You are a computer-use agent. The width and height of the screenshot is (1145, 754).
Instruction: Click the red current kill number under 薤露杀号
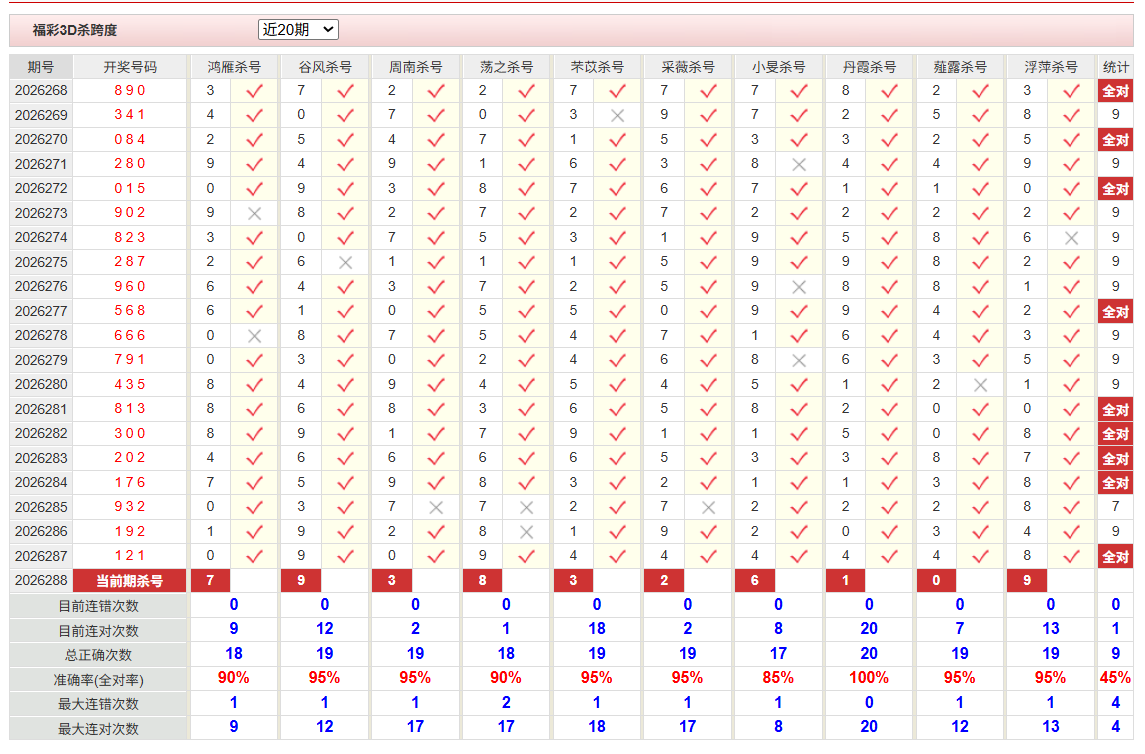coord(936,581)
